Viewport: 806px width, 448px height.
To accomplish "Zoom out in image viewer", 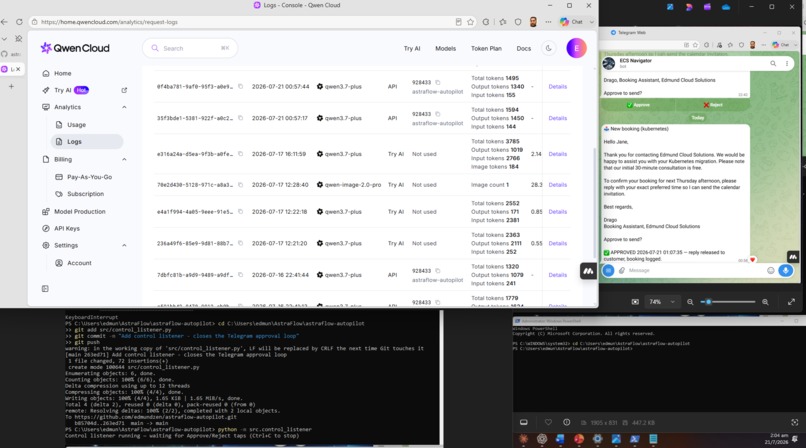I will coord(690,302).
